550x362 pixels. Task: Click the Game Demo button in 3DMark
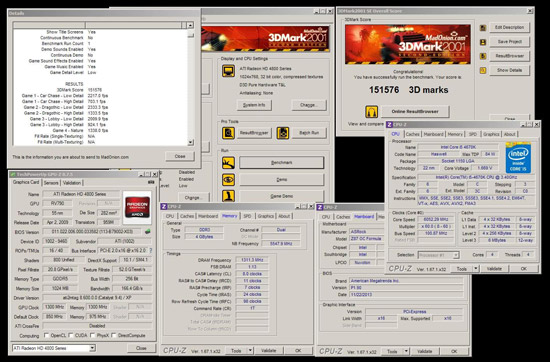(282, 196)
